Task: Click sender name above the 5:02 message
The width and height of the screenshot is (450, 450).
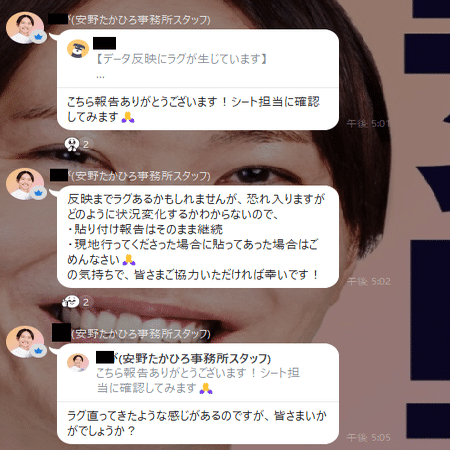Action: pyautogui.click(x=130, y=176)
